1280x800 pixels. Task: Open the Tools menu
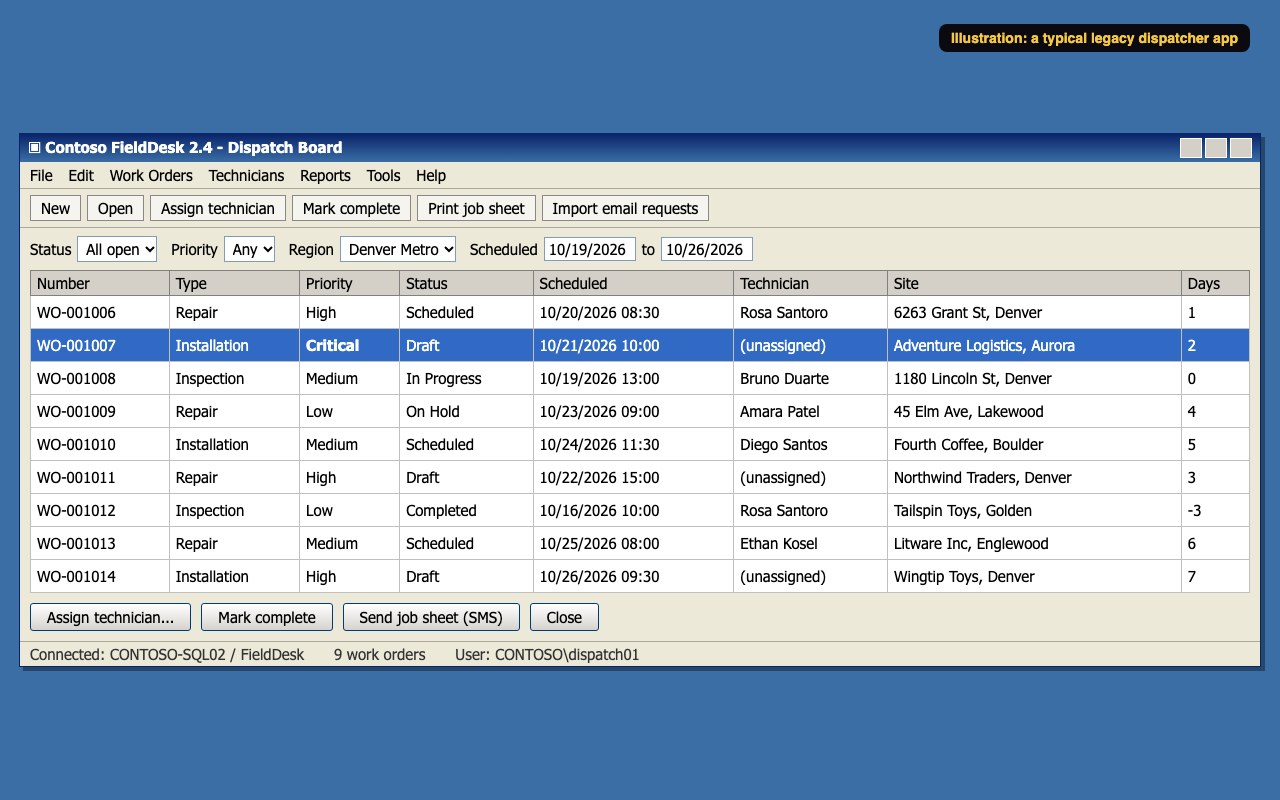point(383,175)
